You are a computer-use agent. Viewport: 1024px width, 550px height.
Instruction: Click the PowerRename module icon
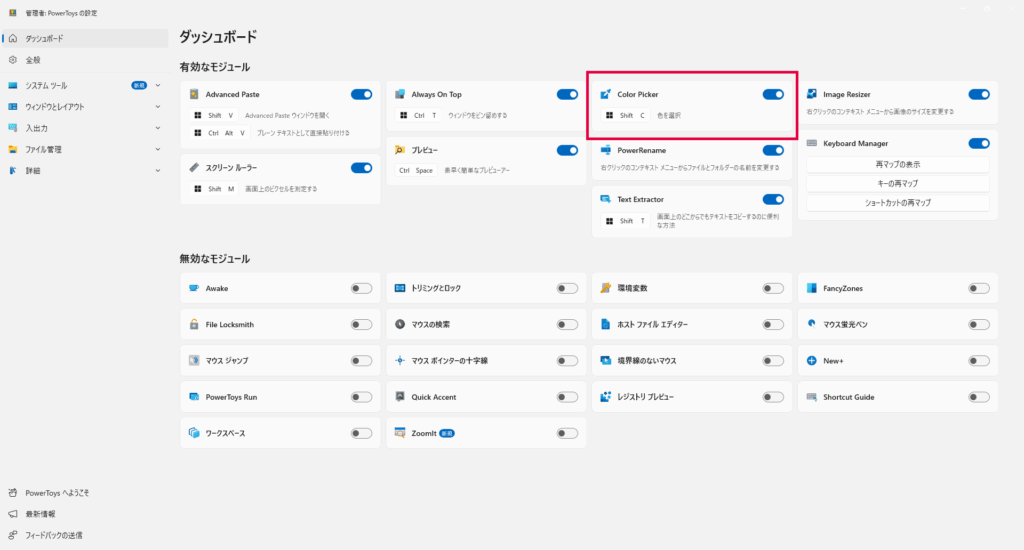(605, 150)
